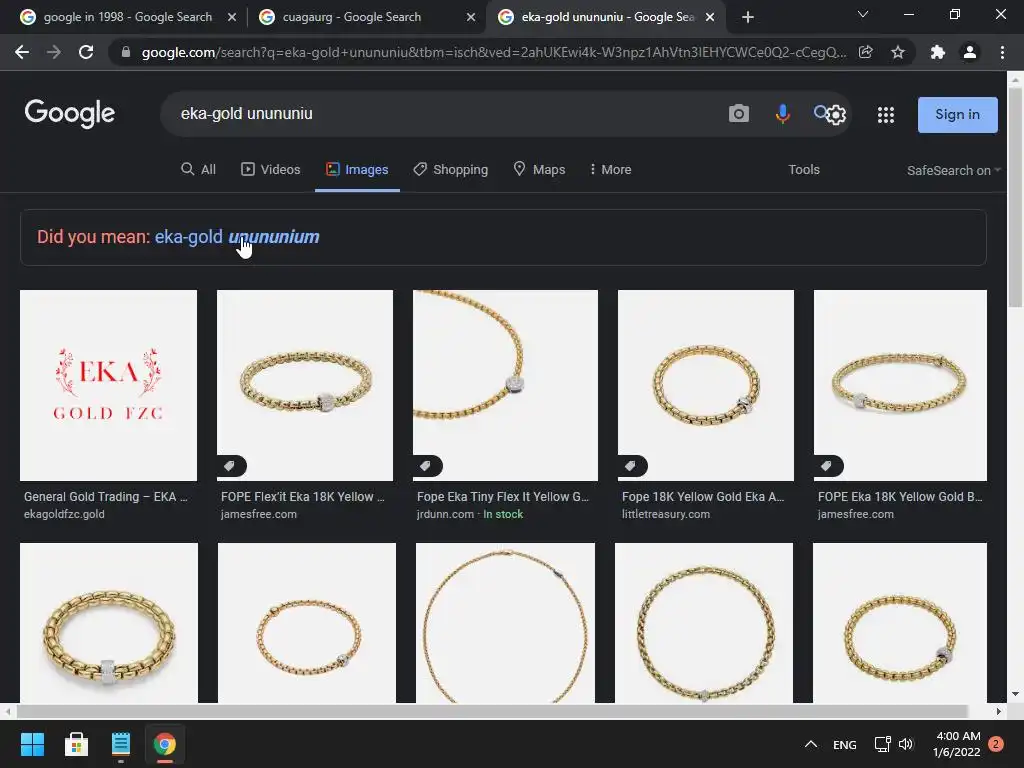This screenshot has width=1024, height=768.
Task: Switch to the All results tab
Action: pos(198,170)
